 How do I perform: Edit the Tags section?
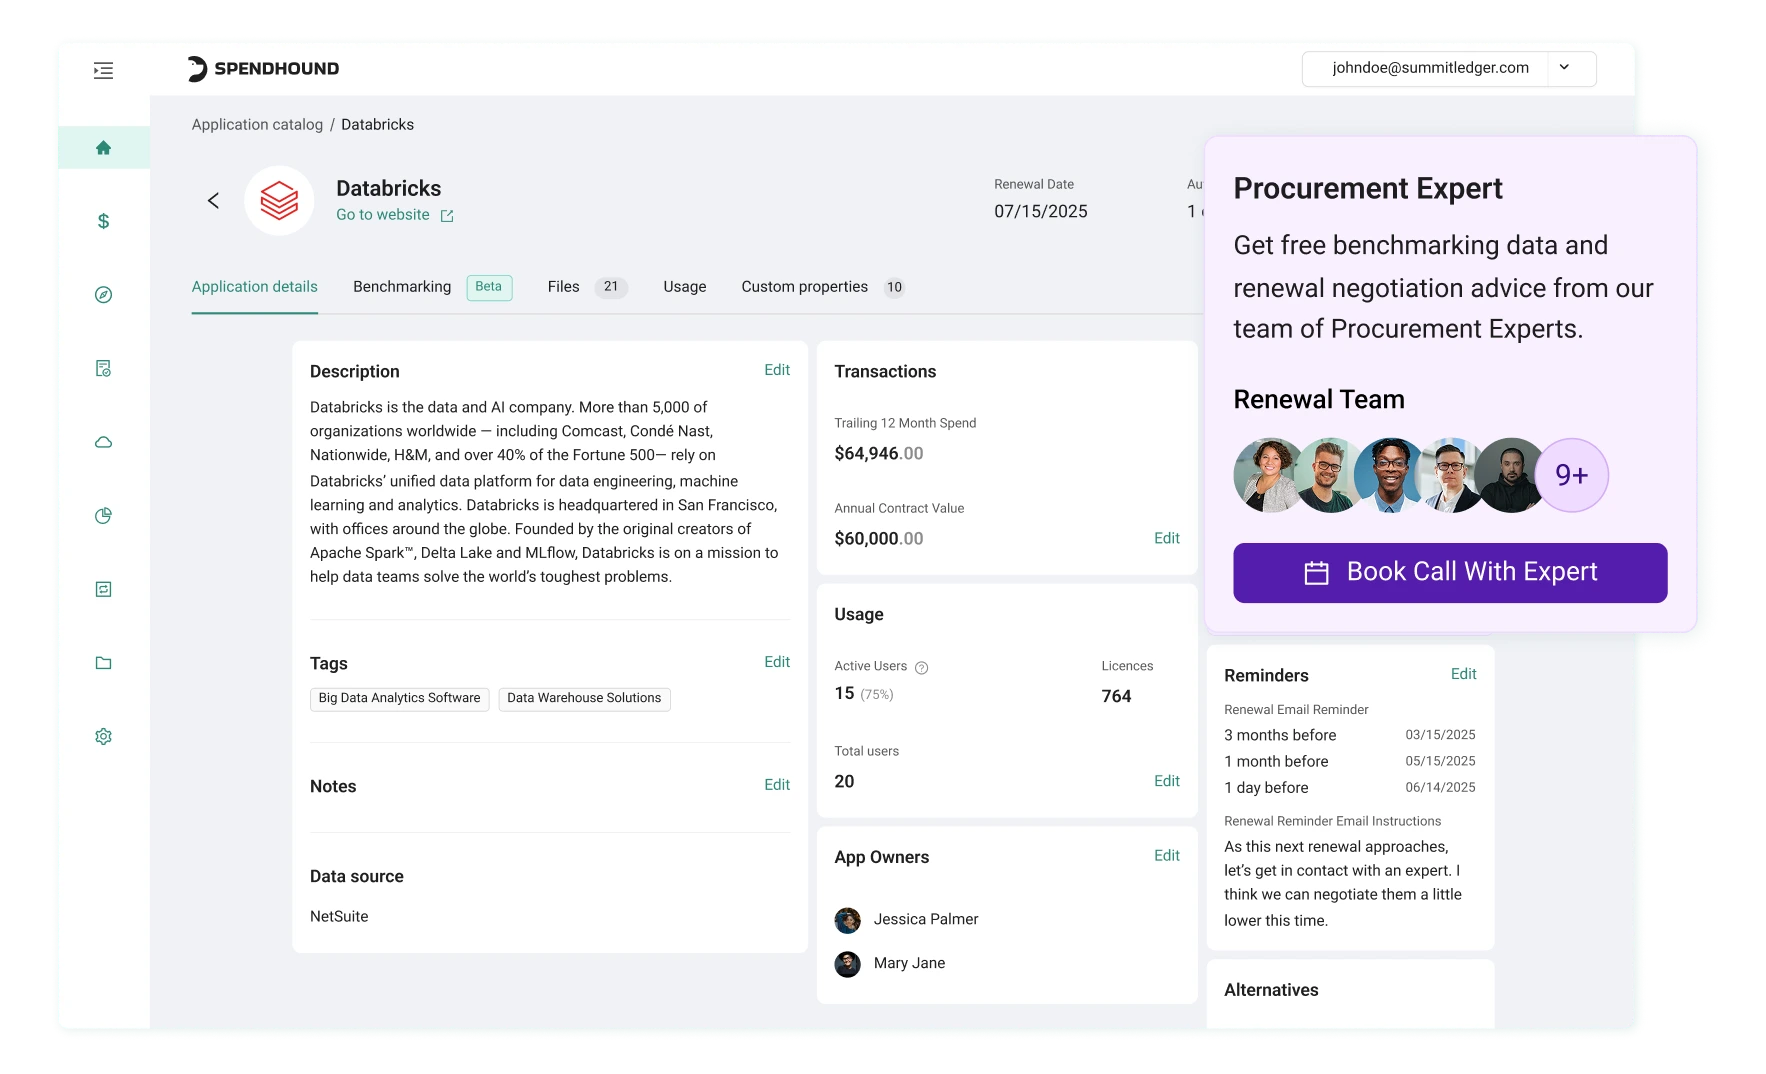point(776,662)
